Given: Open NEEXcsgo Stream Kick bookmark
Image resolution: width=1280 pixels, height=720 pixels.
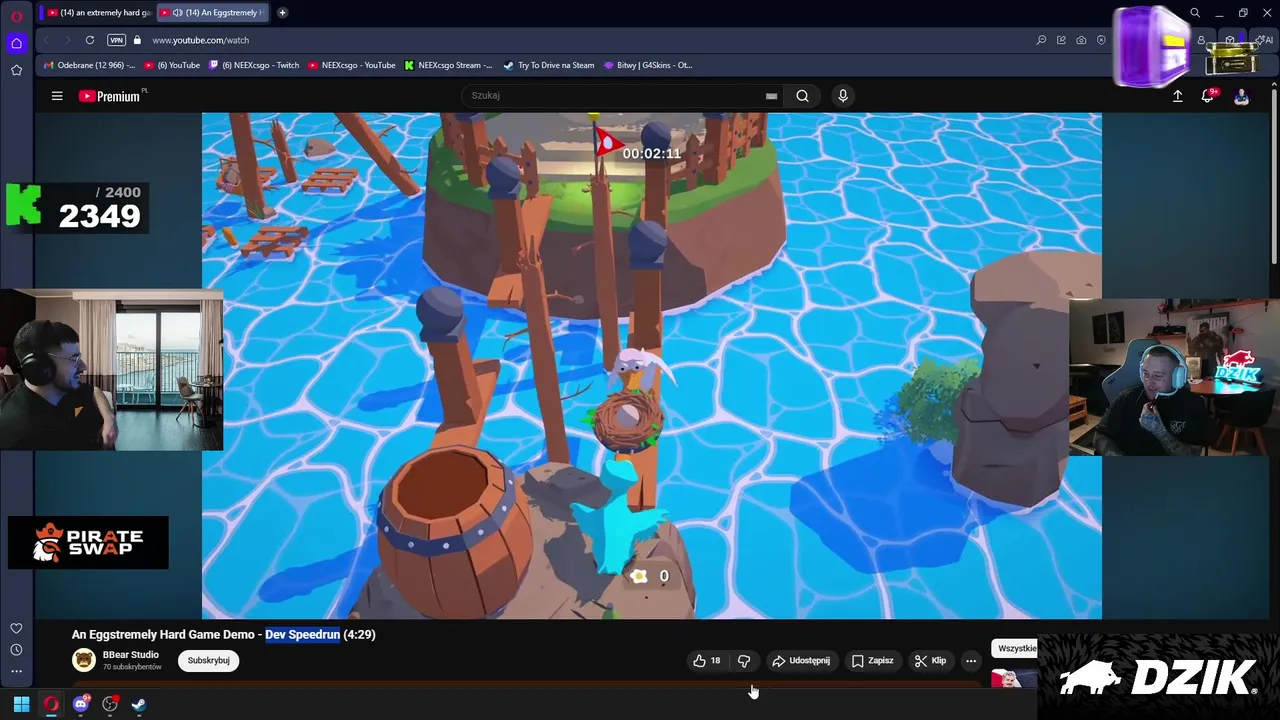Looking at the screenshot, I should (448, 65).
